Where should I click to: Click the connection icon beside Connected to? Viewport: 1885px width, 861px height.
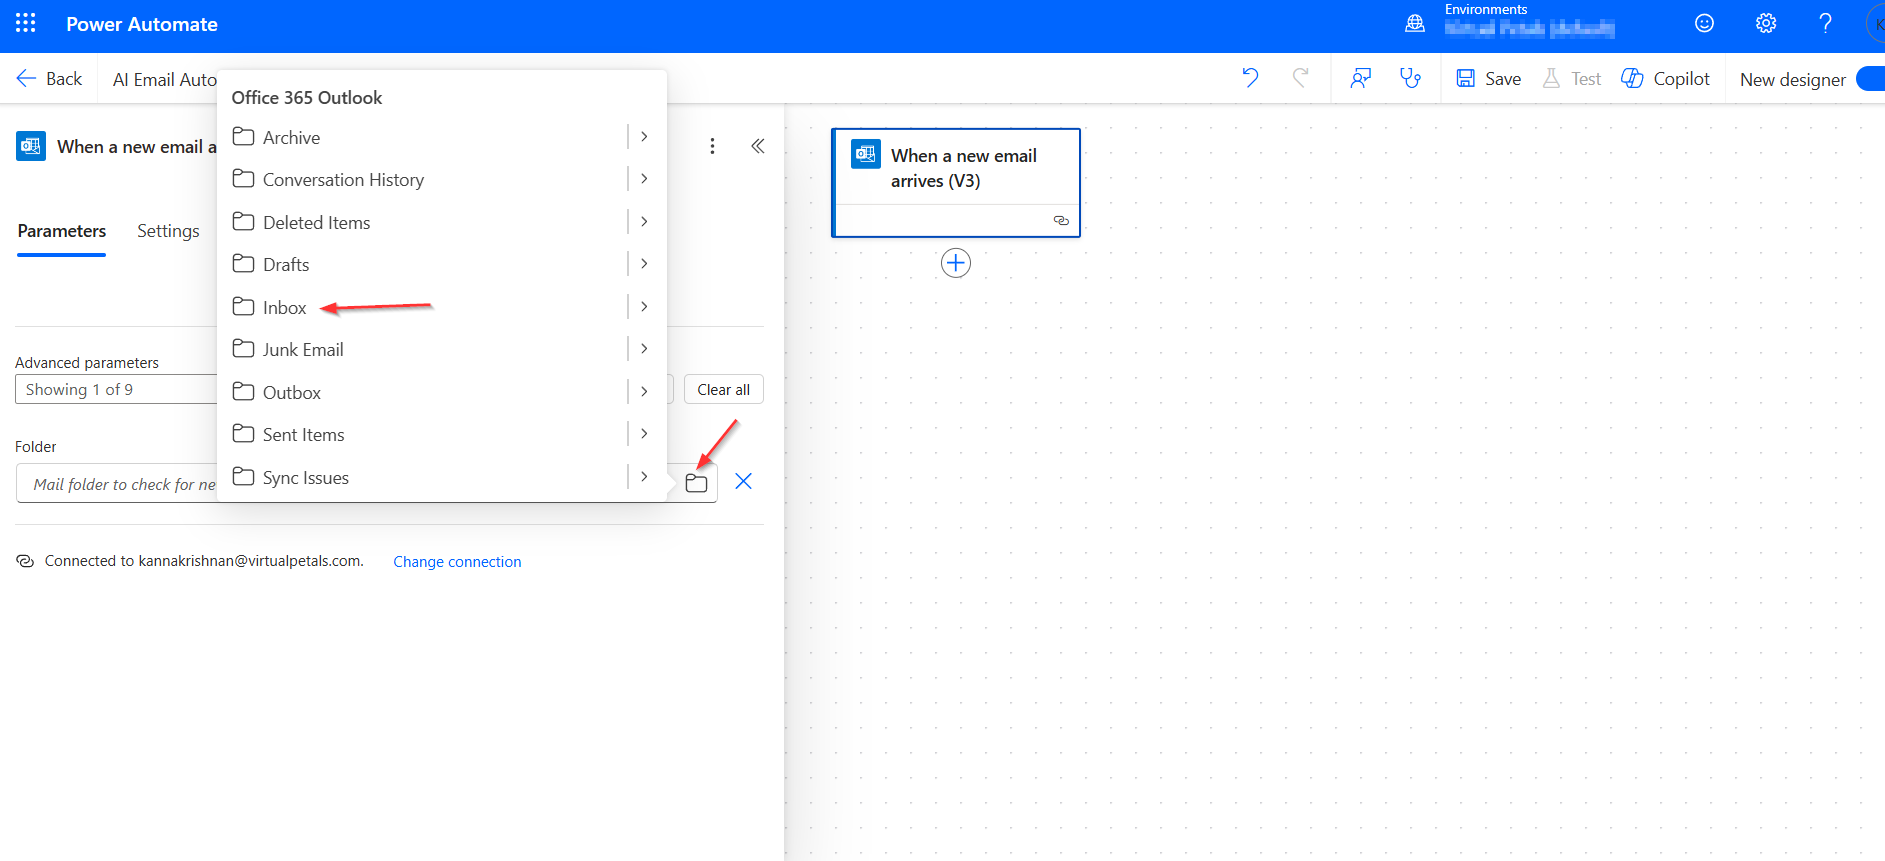coord(25,561)
